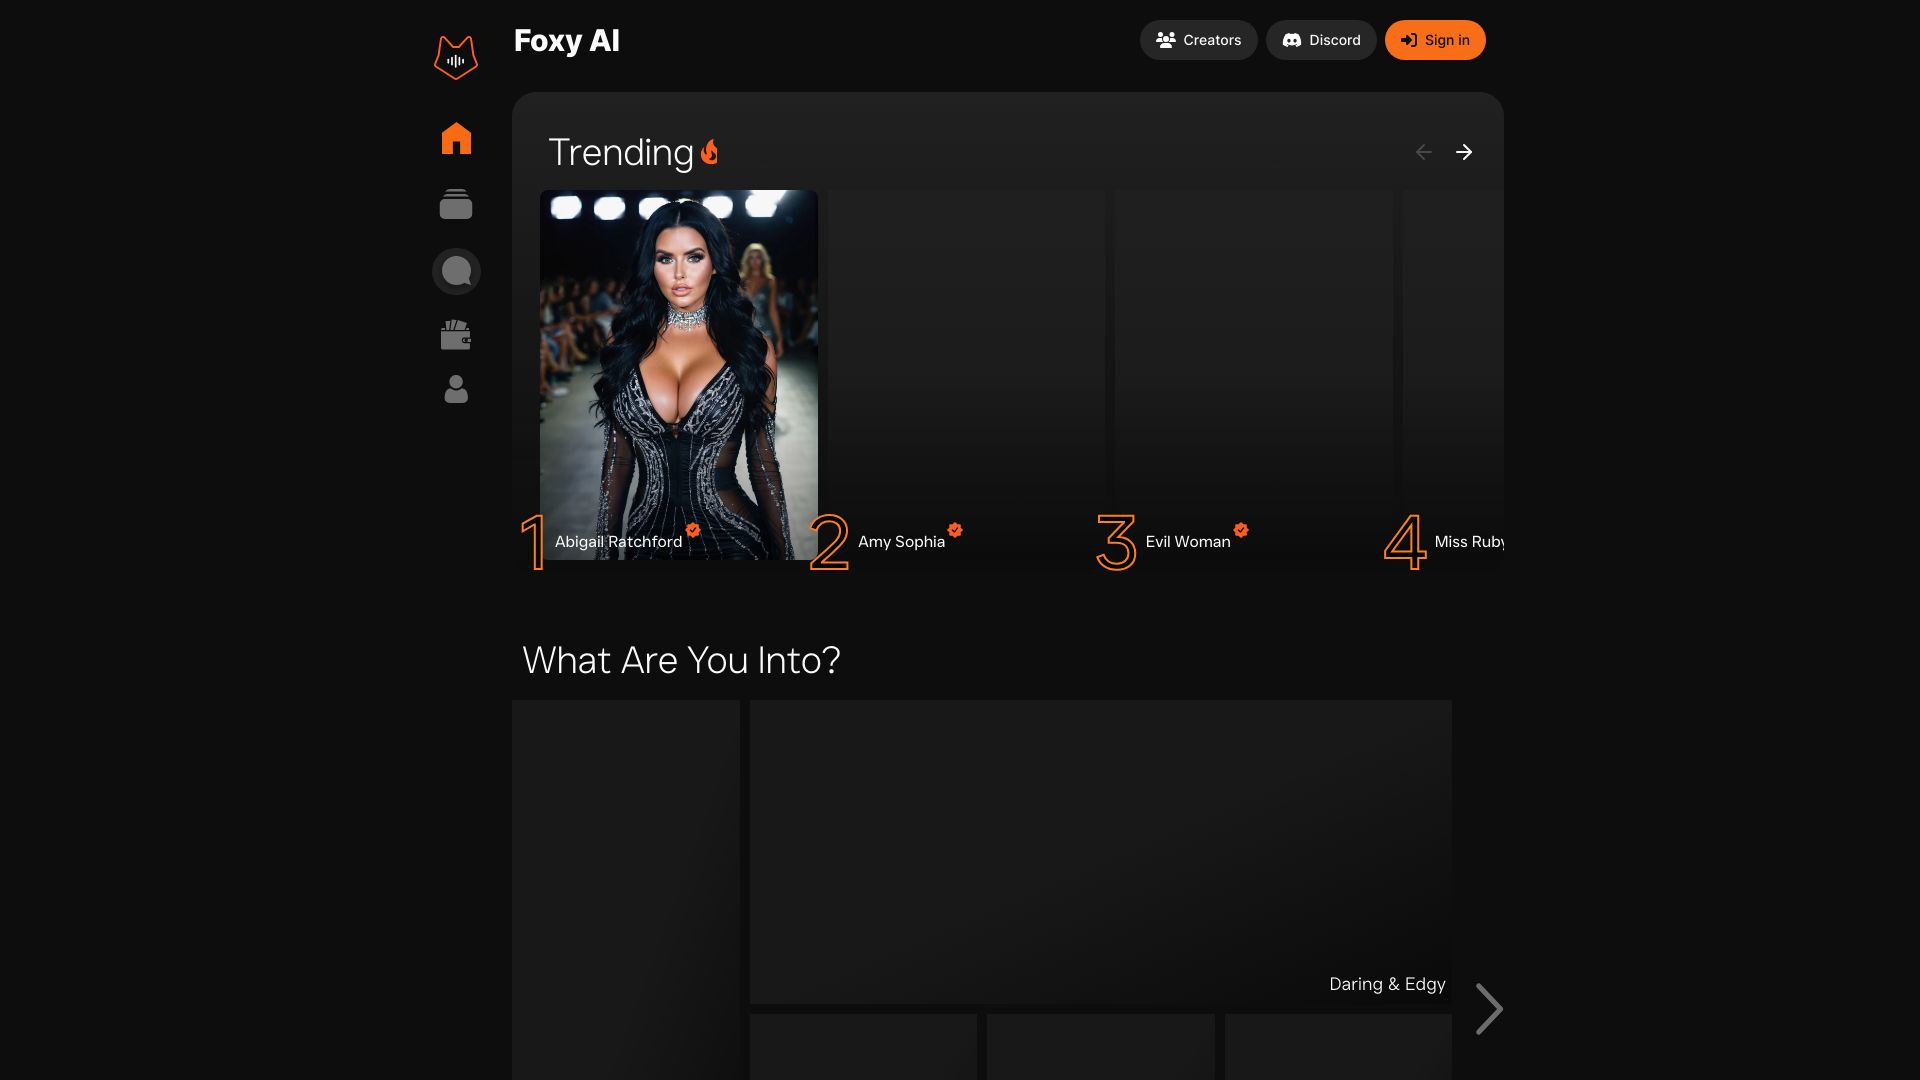Click the Creators button in navbar
This screenshot has height=1080, width=1920.
(x=1197, y=40)
